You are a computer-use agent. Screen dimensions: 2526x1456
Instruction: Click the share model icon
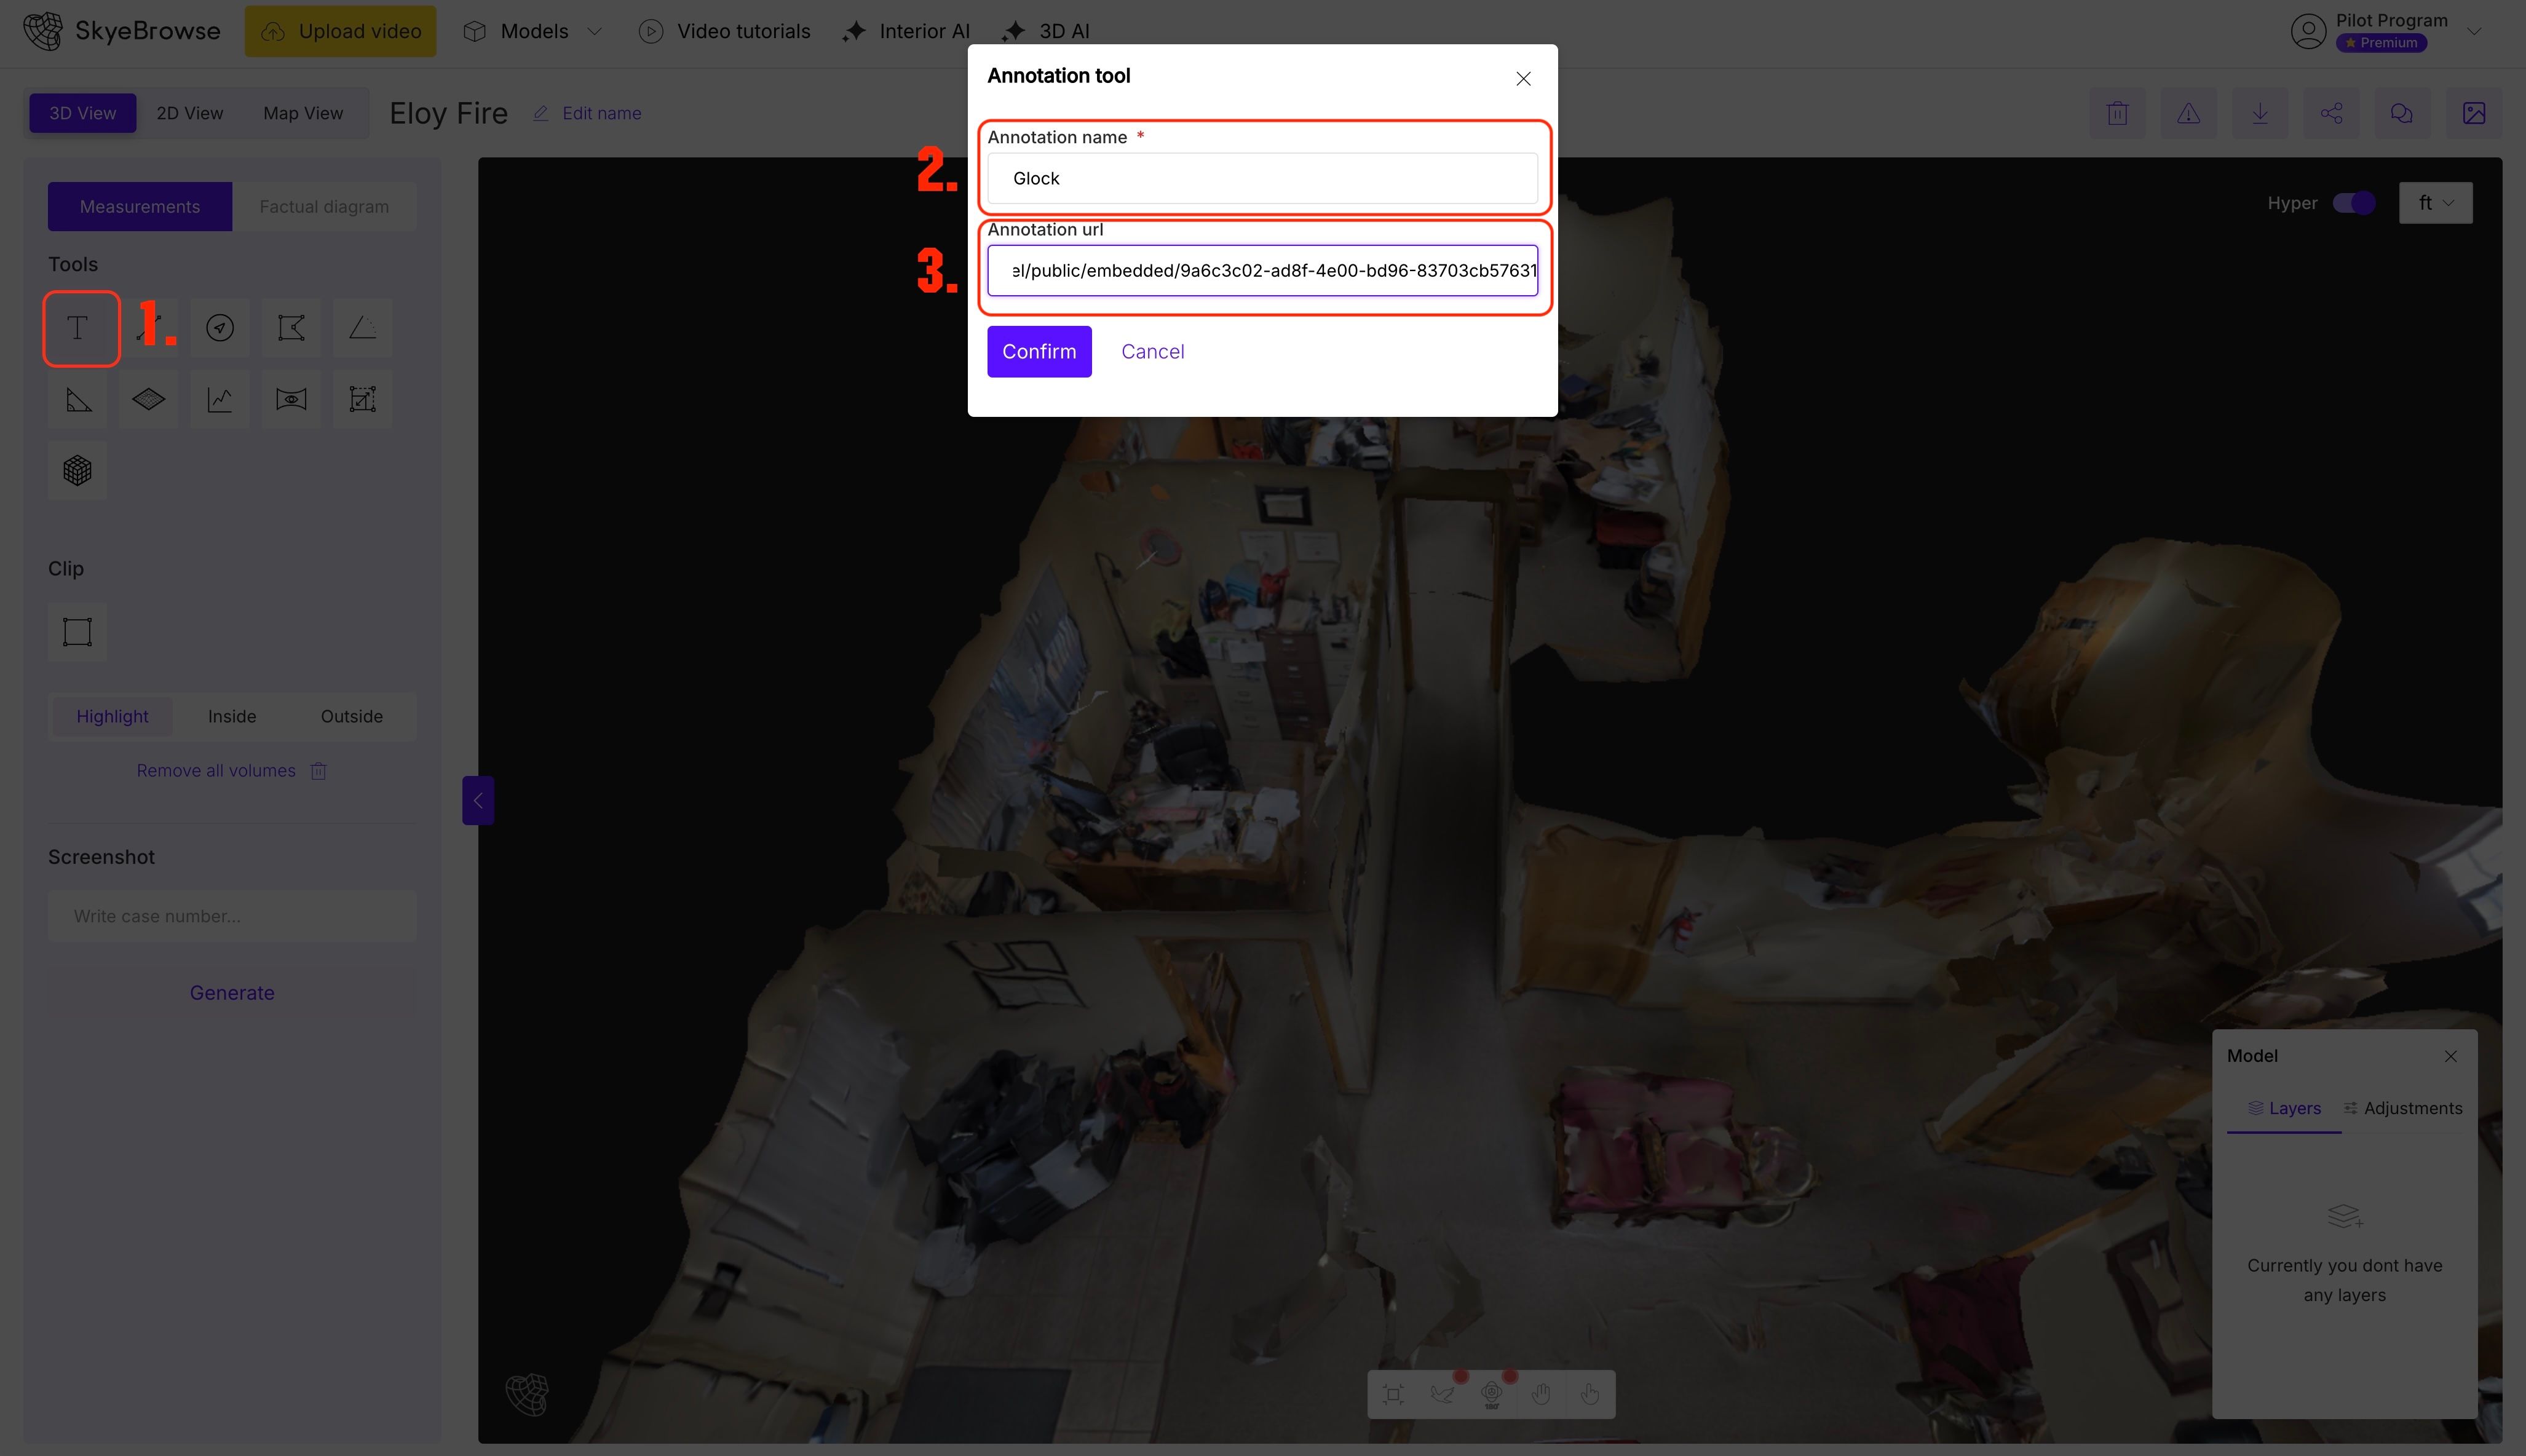(x=2331, y=113)
